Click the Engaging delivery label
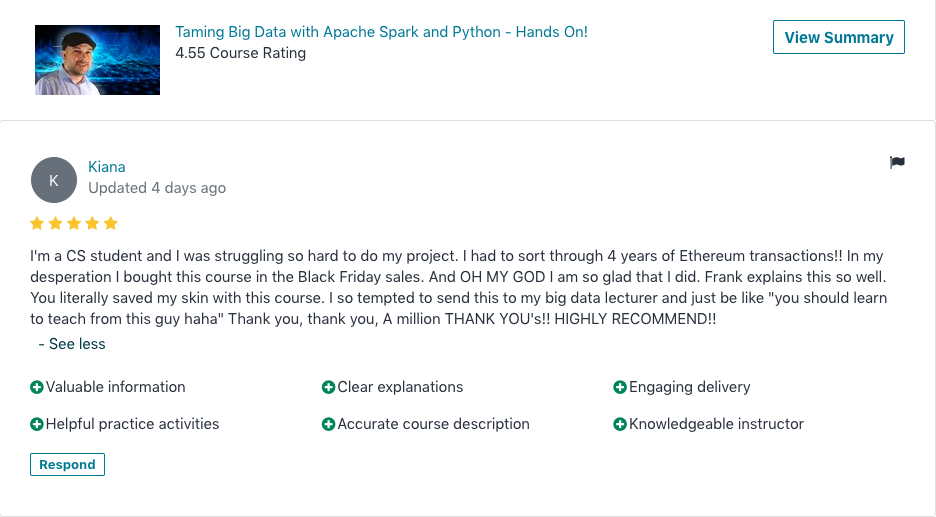The height and width of the screenshot is (517, 936). coord(689,387)
